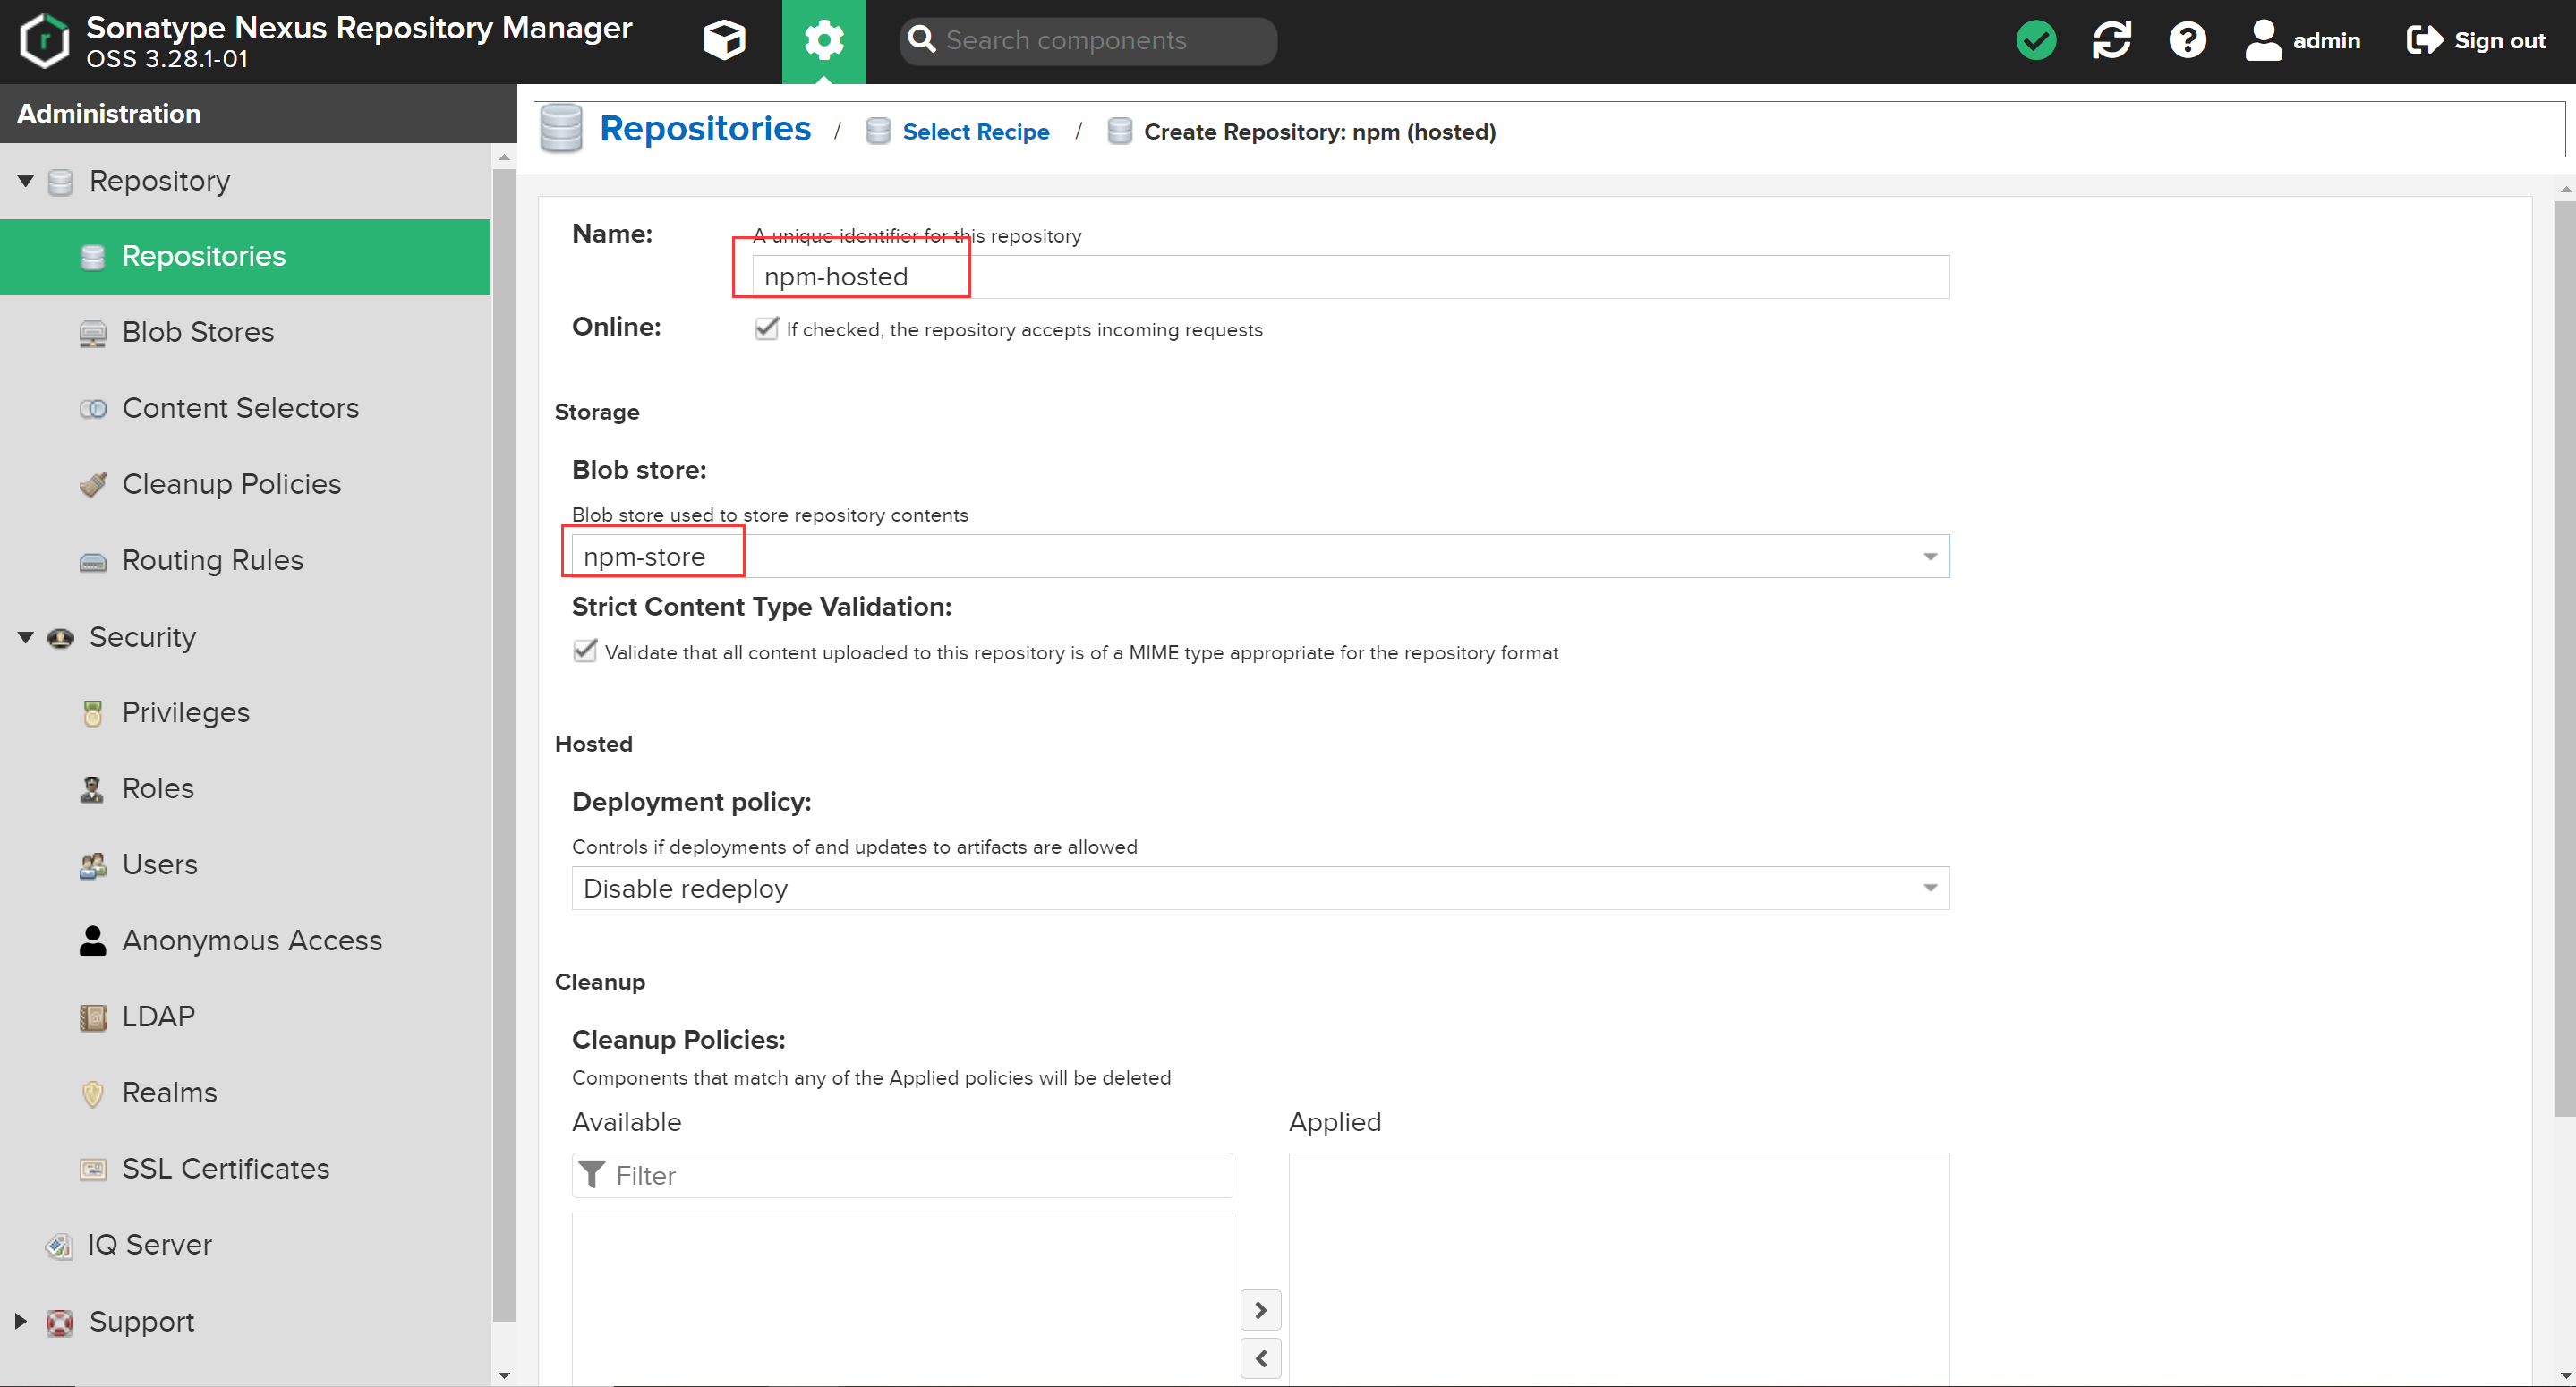This screenshot has width=2576, height=1387.
Task: Open Blob Stores in the sidebar
Action: 197,332
